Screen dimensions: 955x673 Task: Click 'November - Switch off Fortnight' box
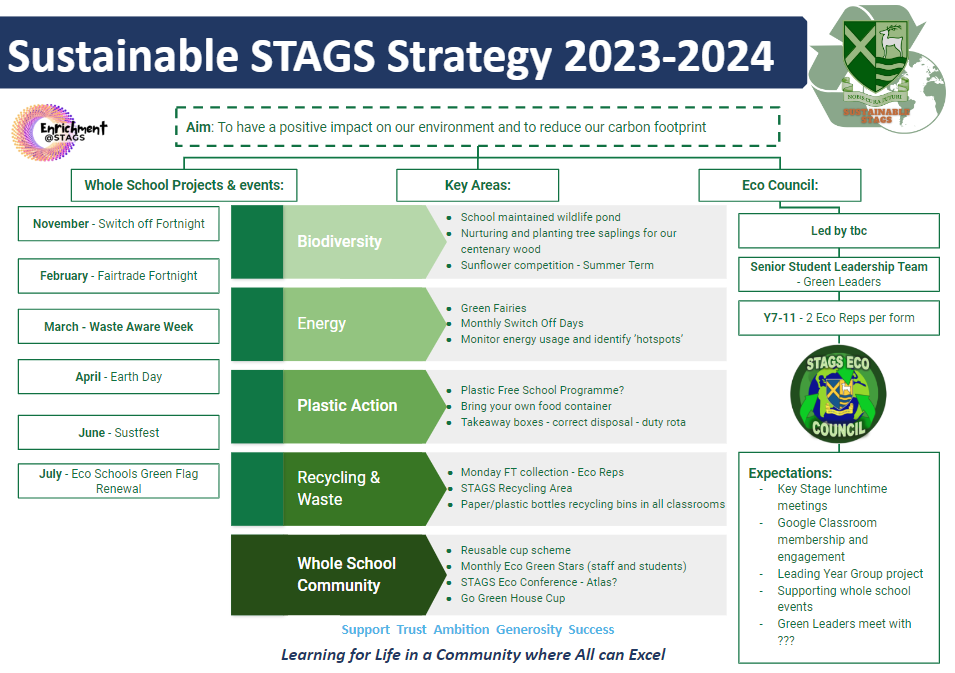pos(119,224)
